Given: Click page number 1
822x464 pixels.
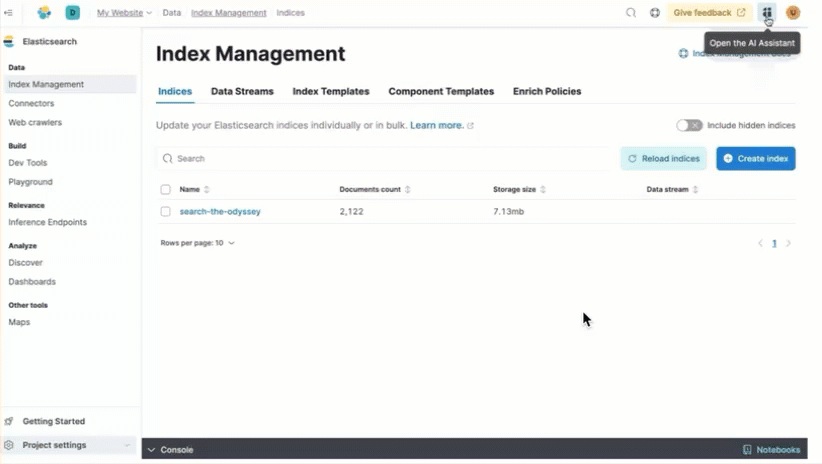Looking at the screenshot, I should pos(774,243).
